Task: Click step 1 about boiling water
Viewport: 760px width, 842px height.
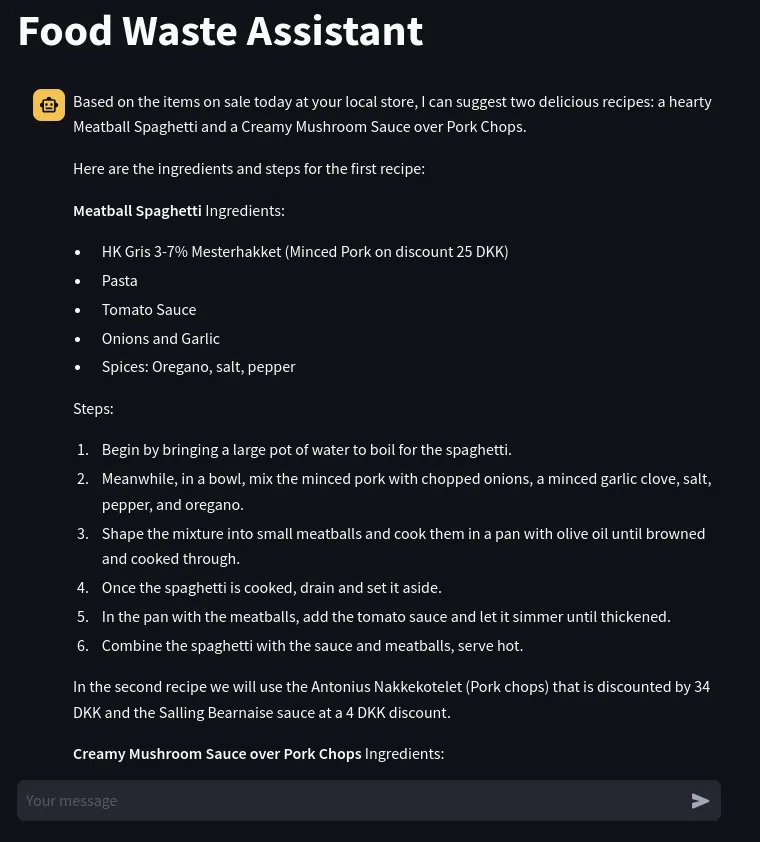Action: [x=306, y=450]
